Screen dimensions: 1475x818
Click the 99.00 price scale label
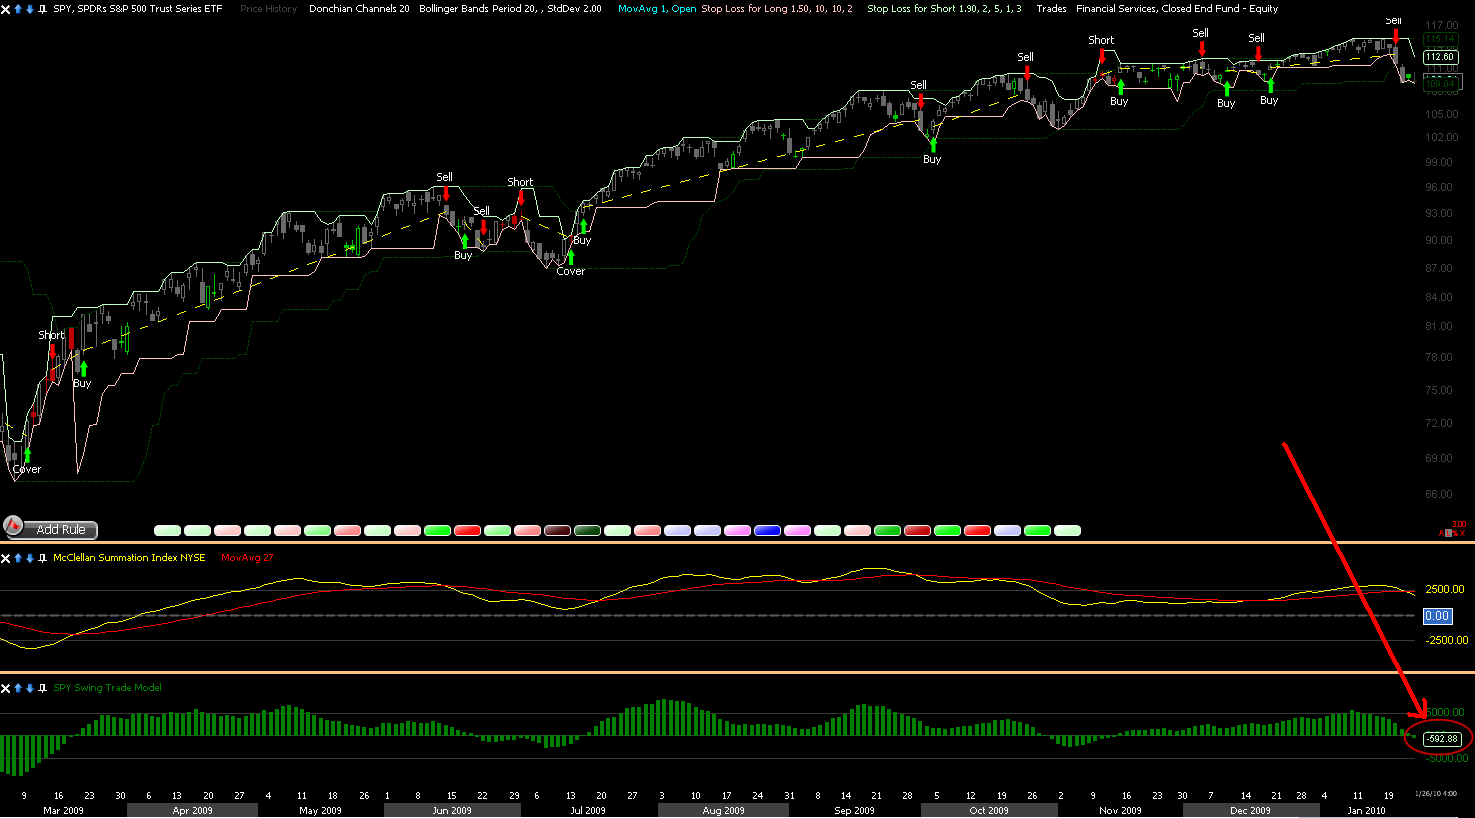(x=1439, y=162)
